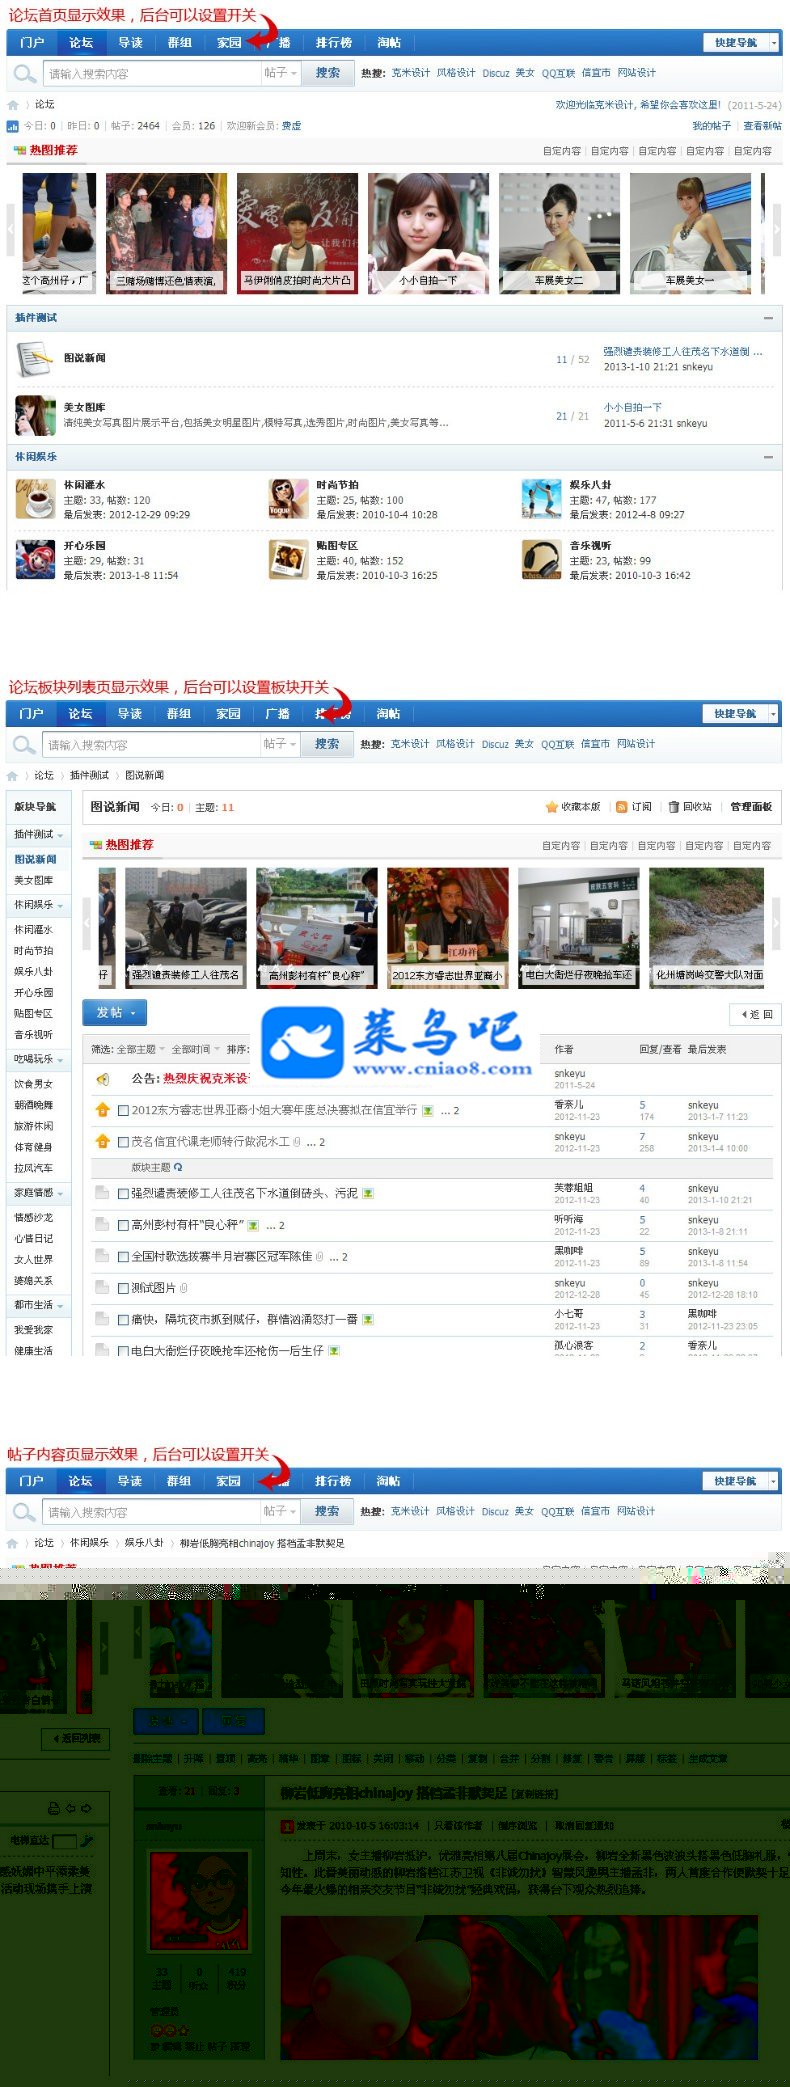Tick the checkbox for 2012东方睿志世界亚裔小姐 thread
This screenshot has width=790, height=2087.
123,1110
